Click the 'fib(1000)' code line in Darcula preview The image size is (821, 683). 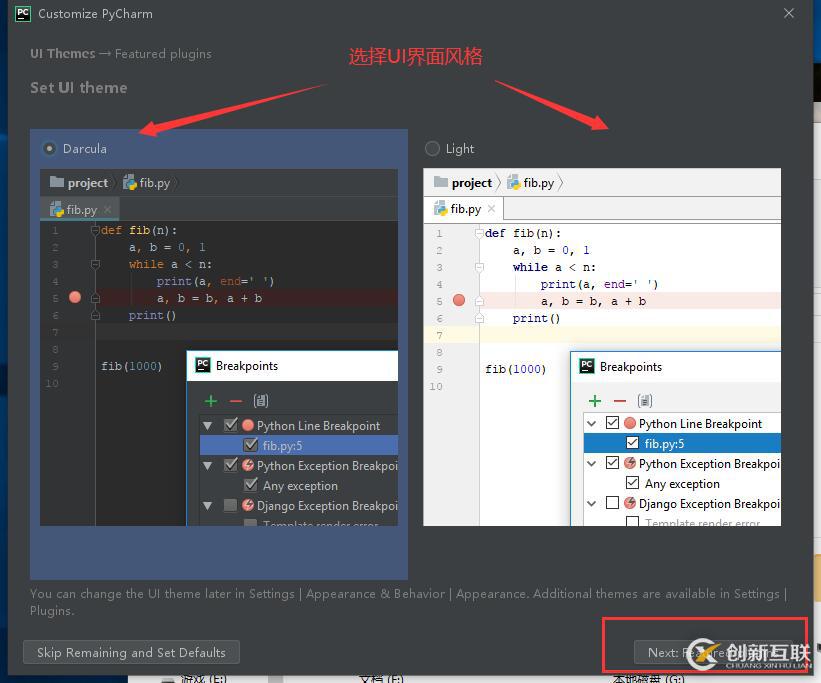[x=131, y=366]
